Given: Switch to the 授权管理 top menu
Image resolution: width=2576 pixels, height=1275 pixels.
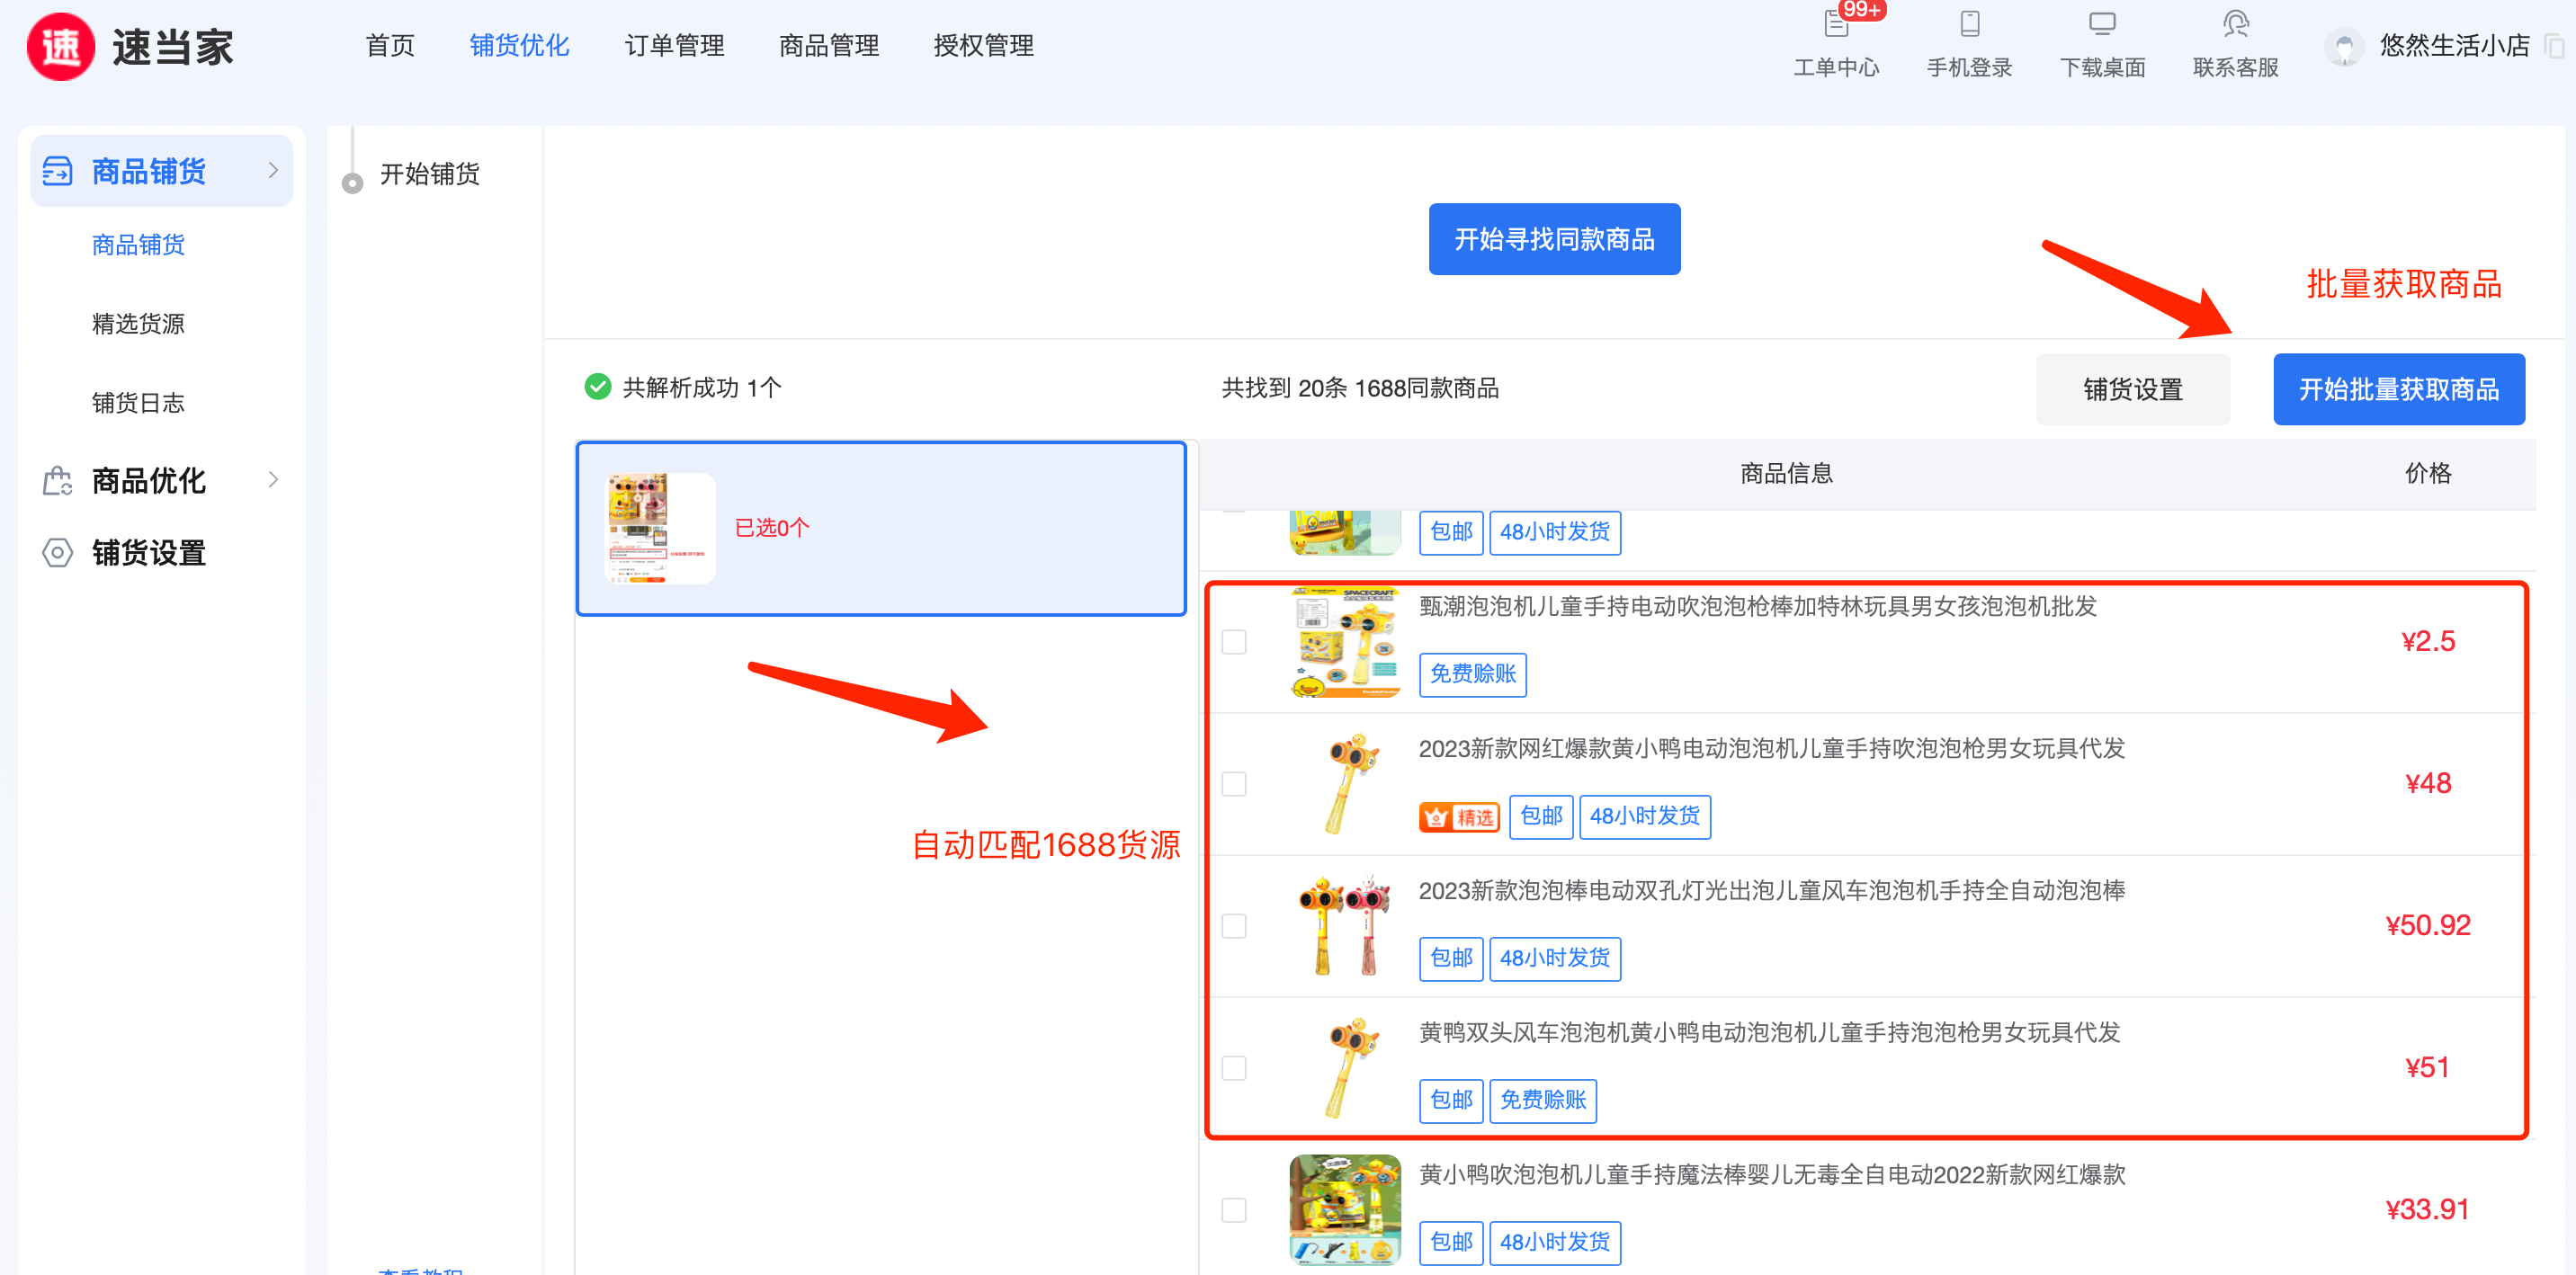Looking at the screenshot, I should [983, 46].
